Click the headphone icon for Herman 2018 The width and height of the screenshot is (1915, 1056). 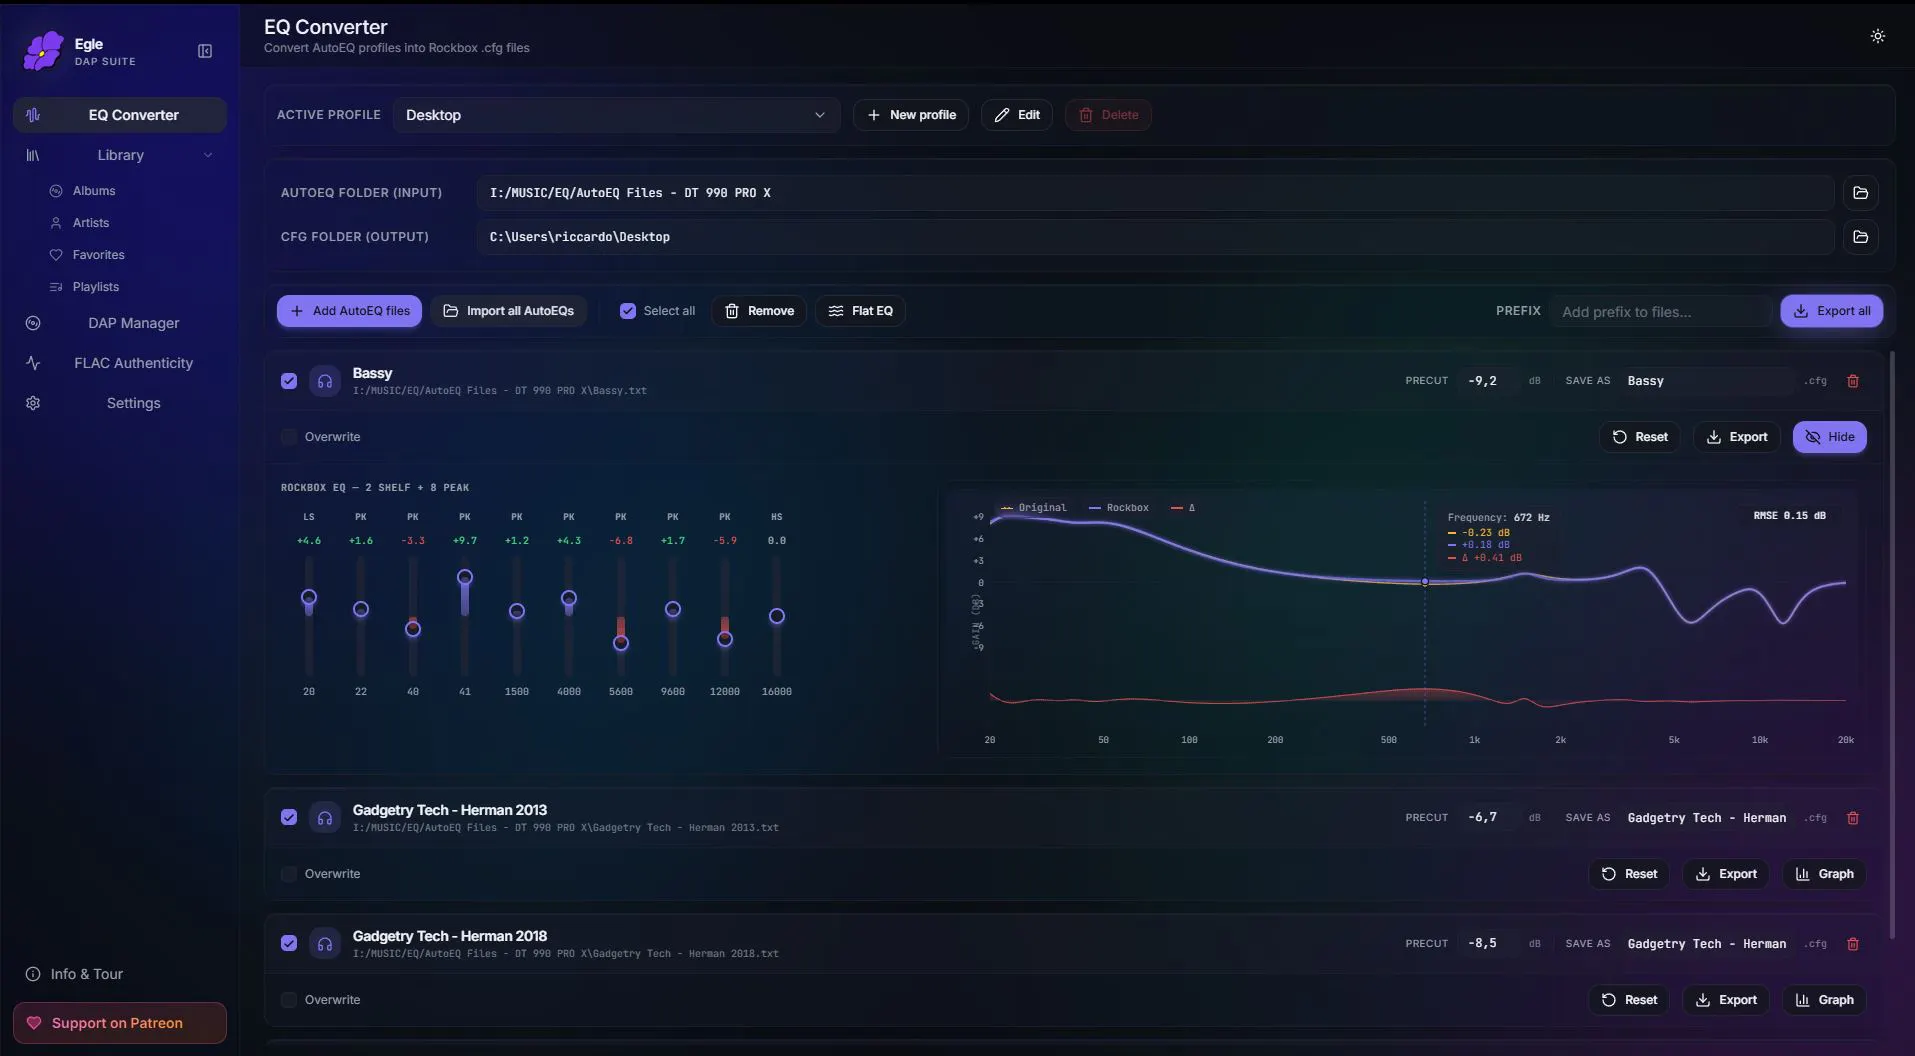[x=325, y=944]
